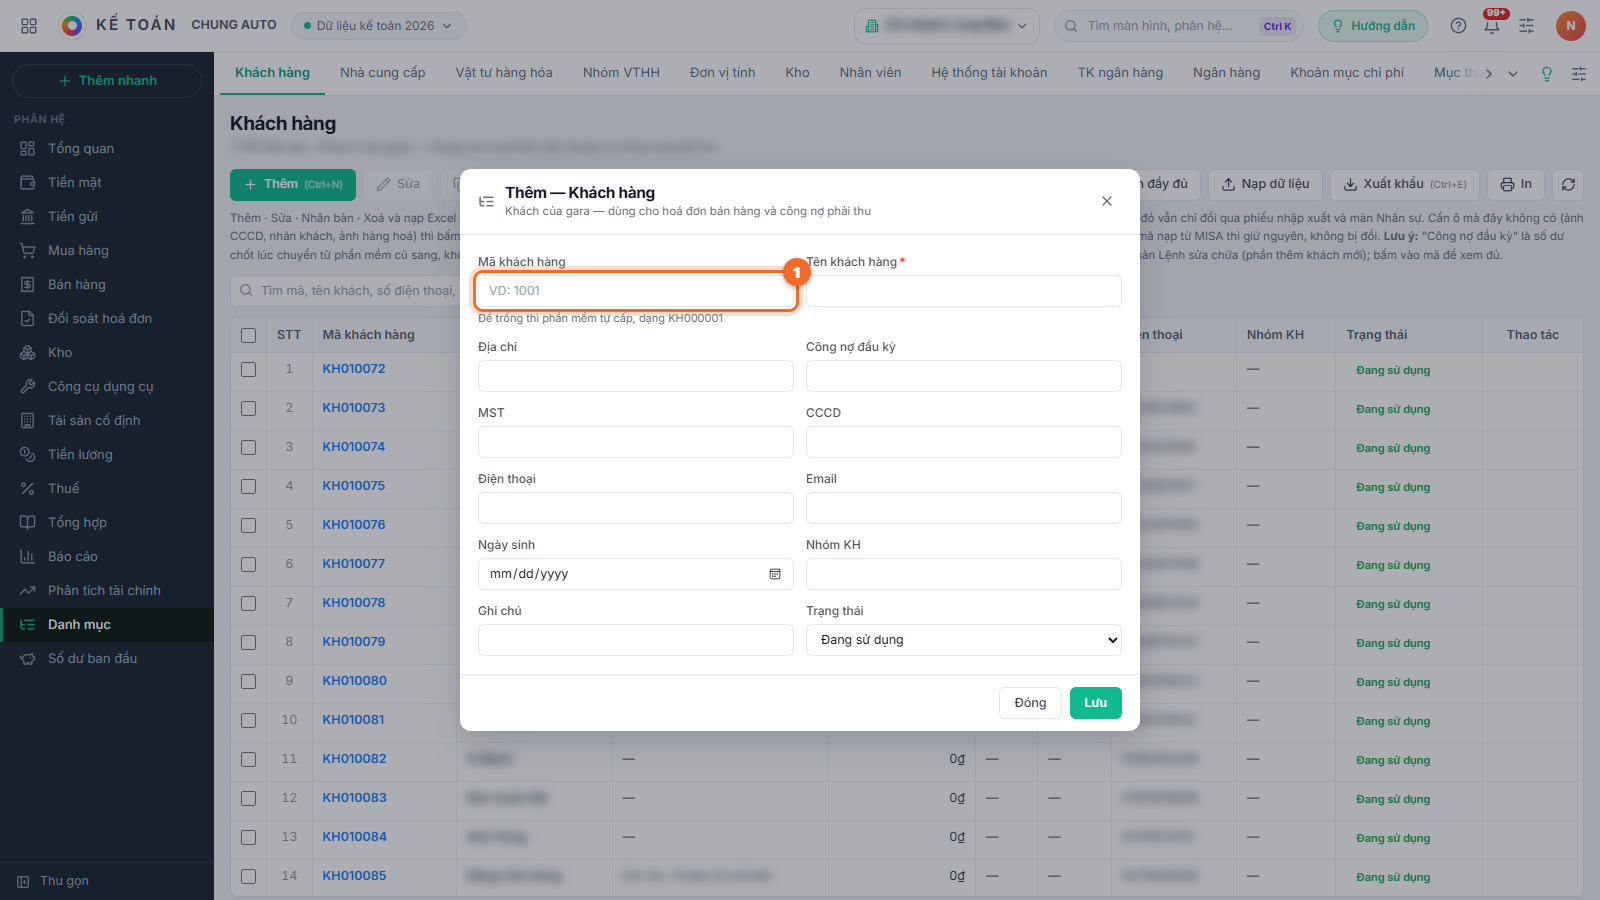1600x900 pixels.
Task: Click the Thêm nhanh button
Action: 107,81
